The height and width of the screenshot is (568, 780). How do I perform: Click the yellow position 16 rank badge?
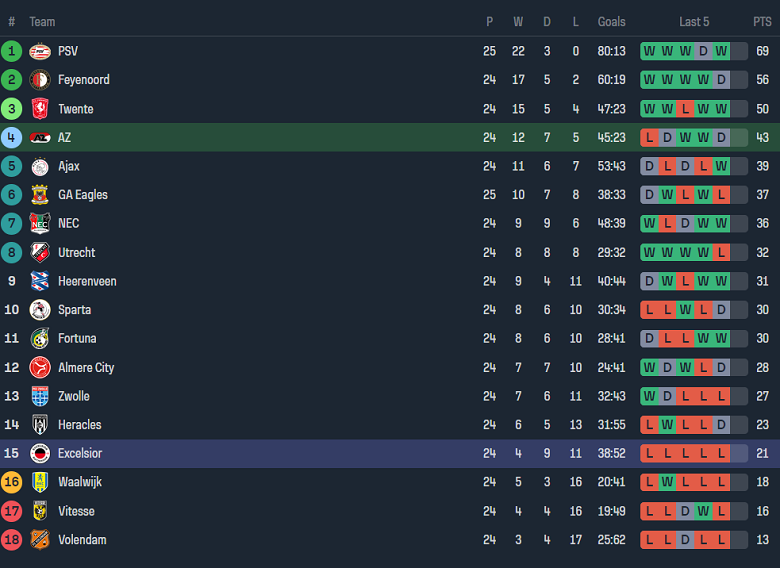pyautogui.click(x=12, y=482)
